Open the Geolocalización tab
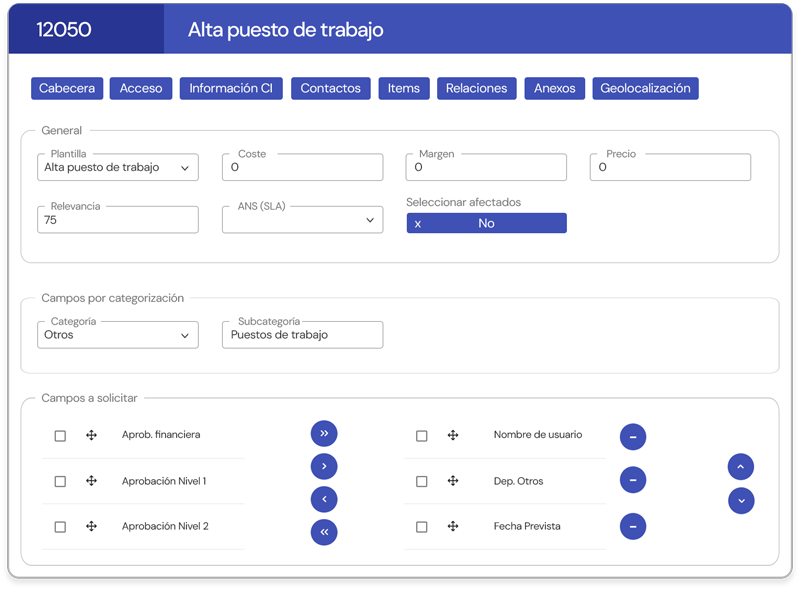 [x=645, y=88]
